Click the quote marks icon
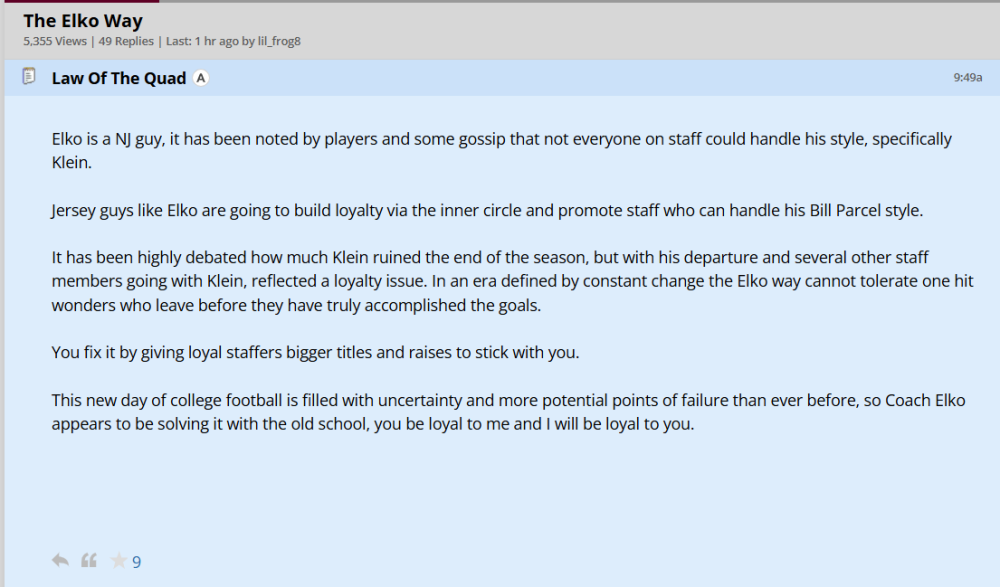 click(89, 561)
